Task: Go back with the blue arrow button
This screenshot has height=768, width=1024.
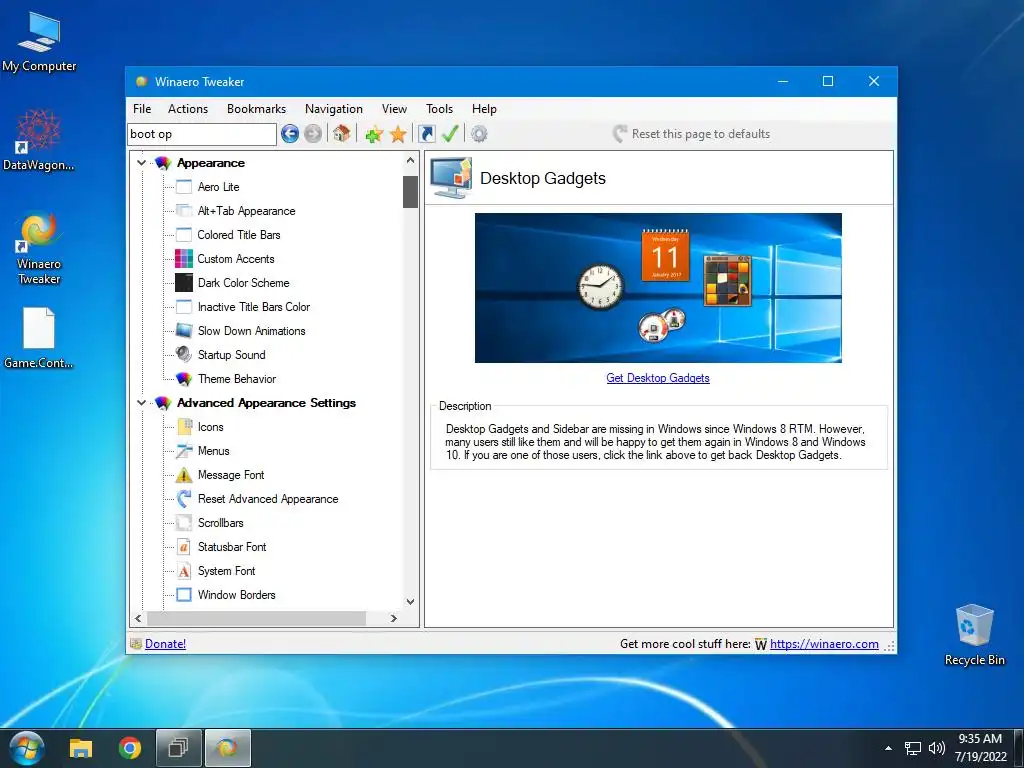Action: (x=290, y=134)
